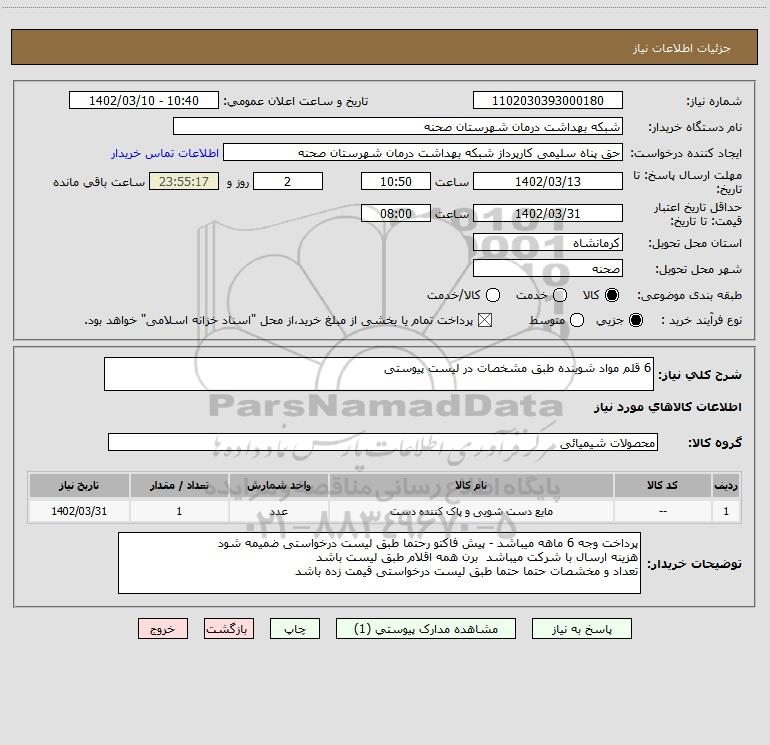
Task: Click the general need description text box
Action: [x=379, y=374]
